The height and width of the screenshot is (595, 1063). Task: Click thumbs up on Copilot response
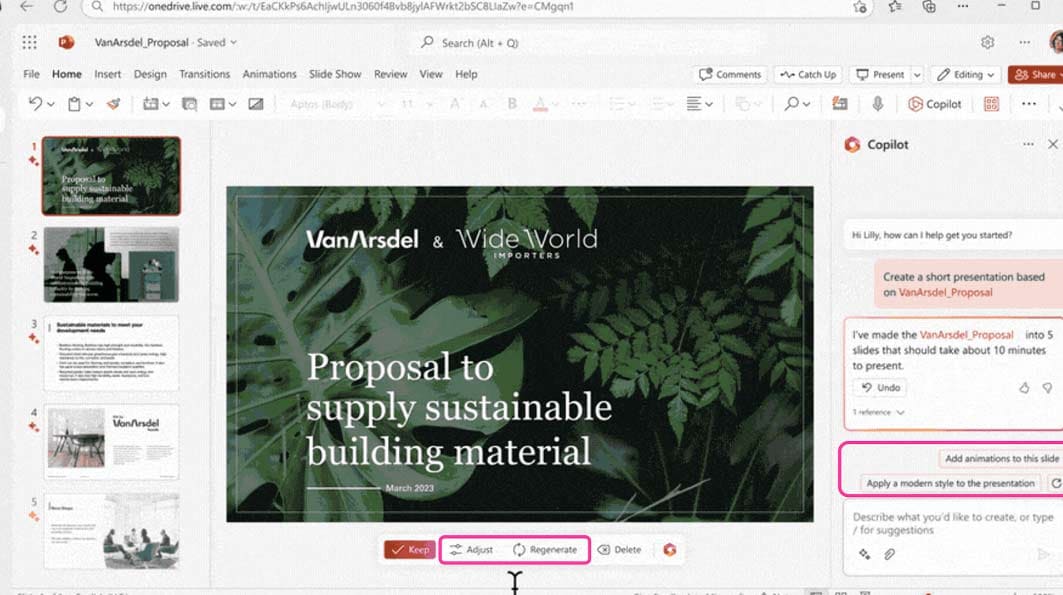coord(1024,388)
